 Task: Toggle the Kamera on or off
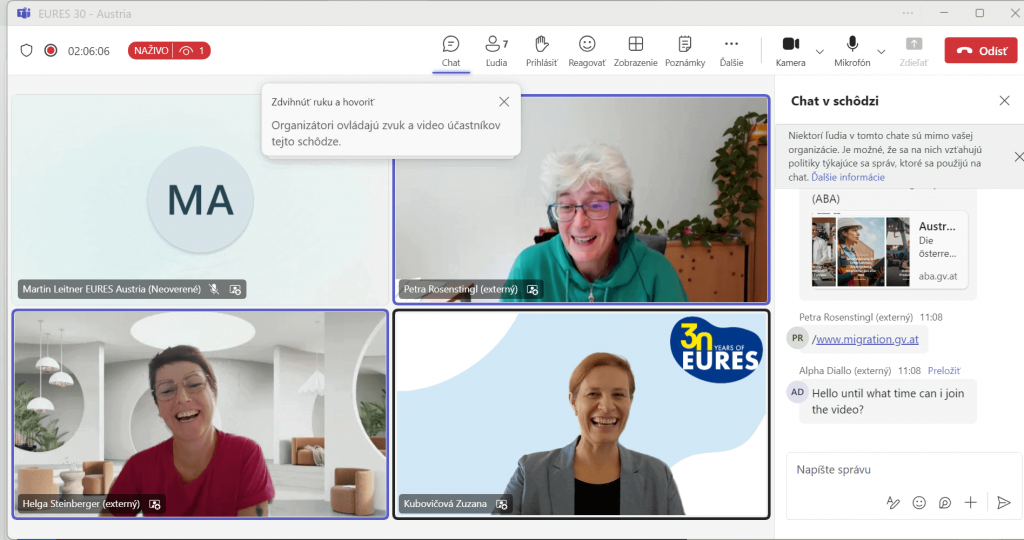tap(790, 50)
